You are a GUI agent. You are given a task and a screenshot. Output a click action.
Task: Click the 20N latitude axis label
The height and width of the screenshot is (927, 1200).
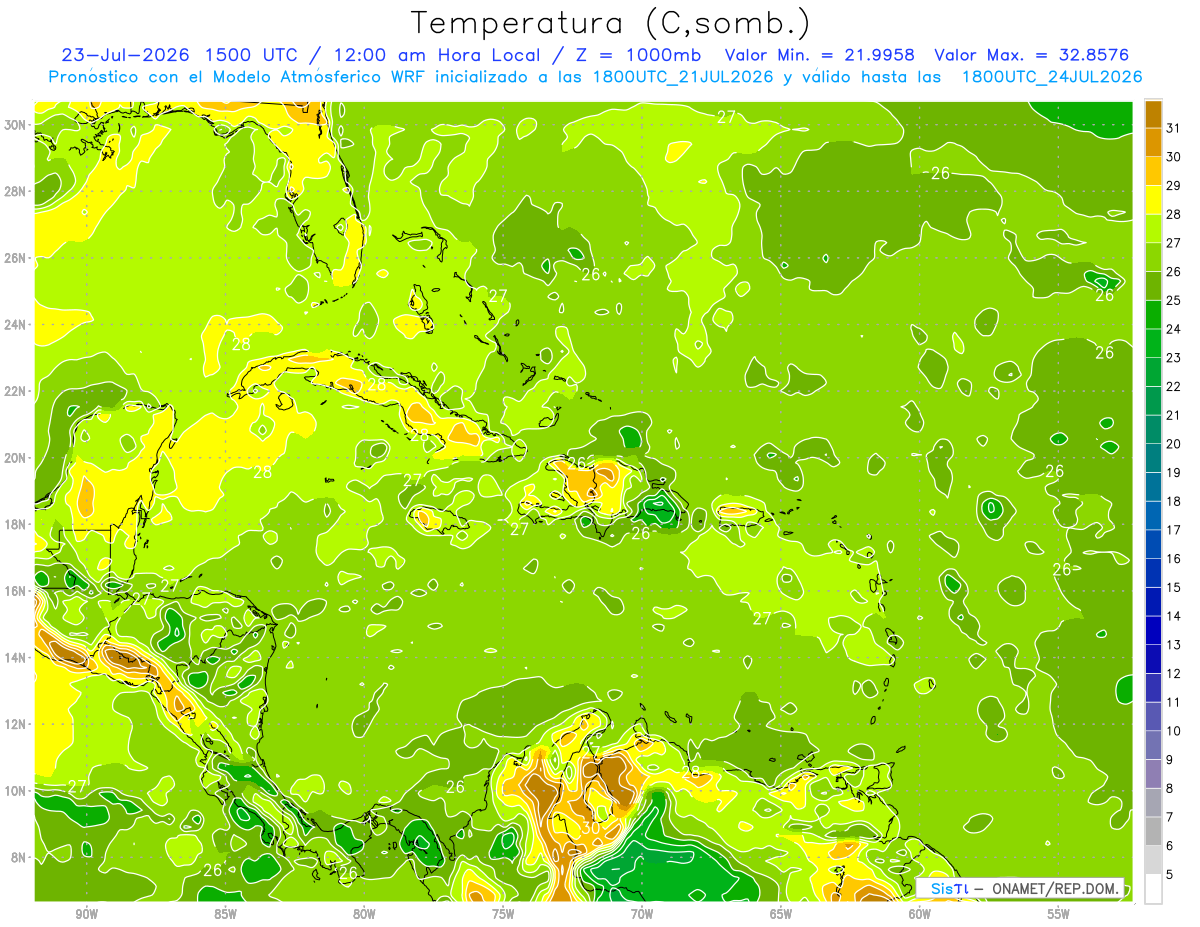[x=17, y=458]
